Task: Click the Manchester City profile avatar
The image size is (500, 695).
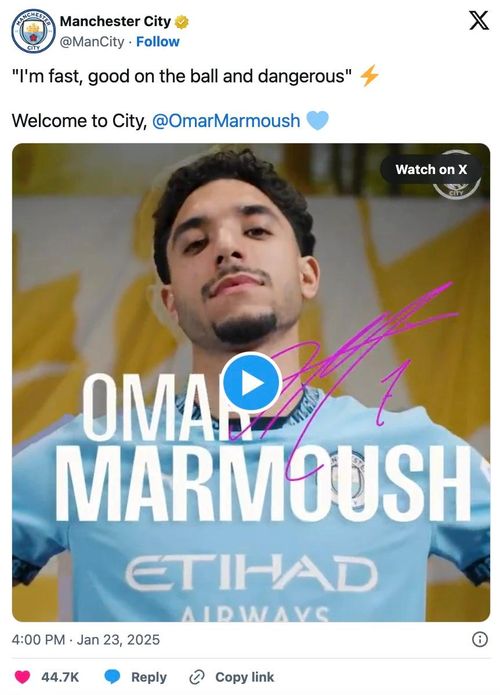Action: pyautogui.click(x=33, y=31)
